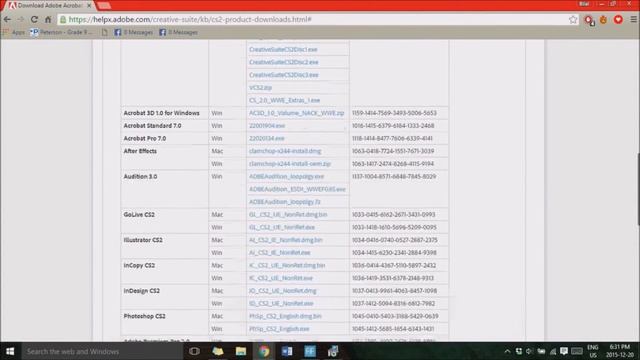Download Acrobat Standard 7.0 file 22001904.exe
The height and width of the screenshot is (360, 640).
click(267, 126)
